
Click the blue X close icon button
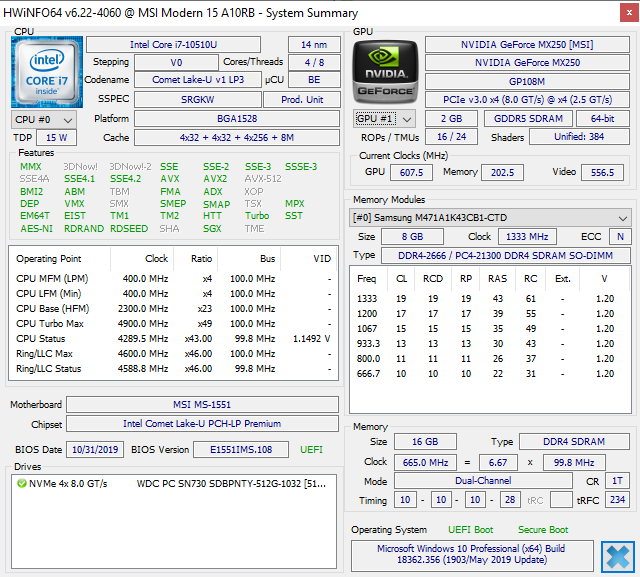point(617,556)
